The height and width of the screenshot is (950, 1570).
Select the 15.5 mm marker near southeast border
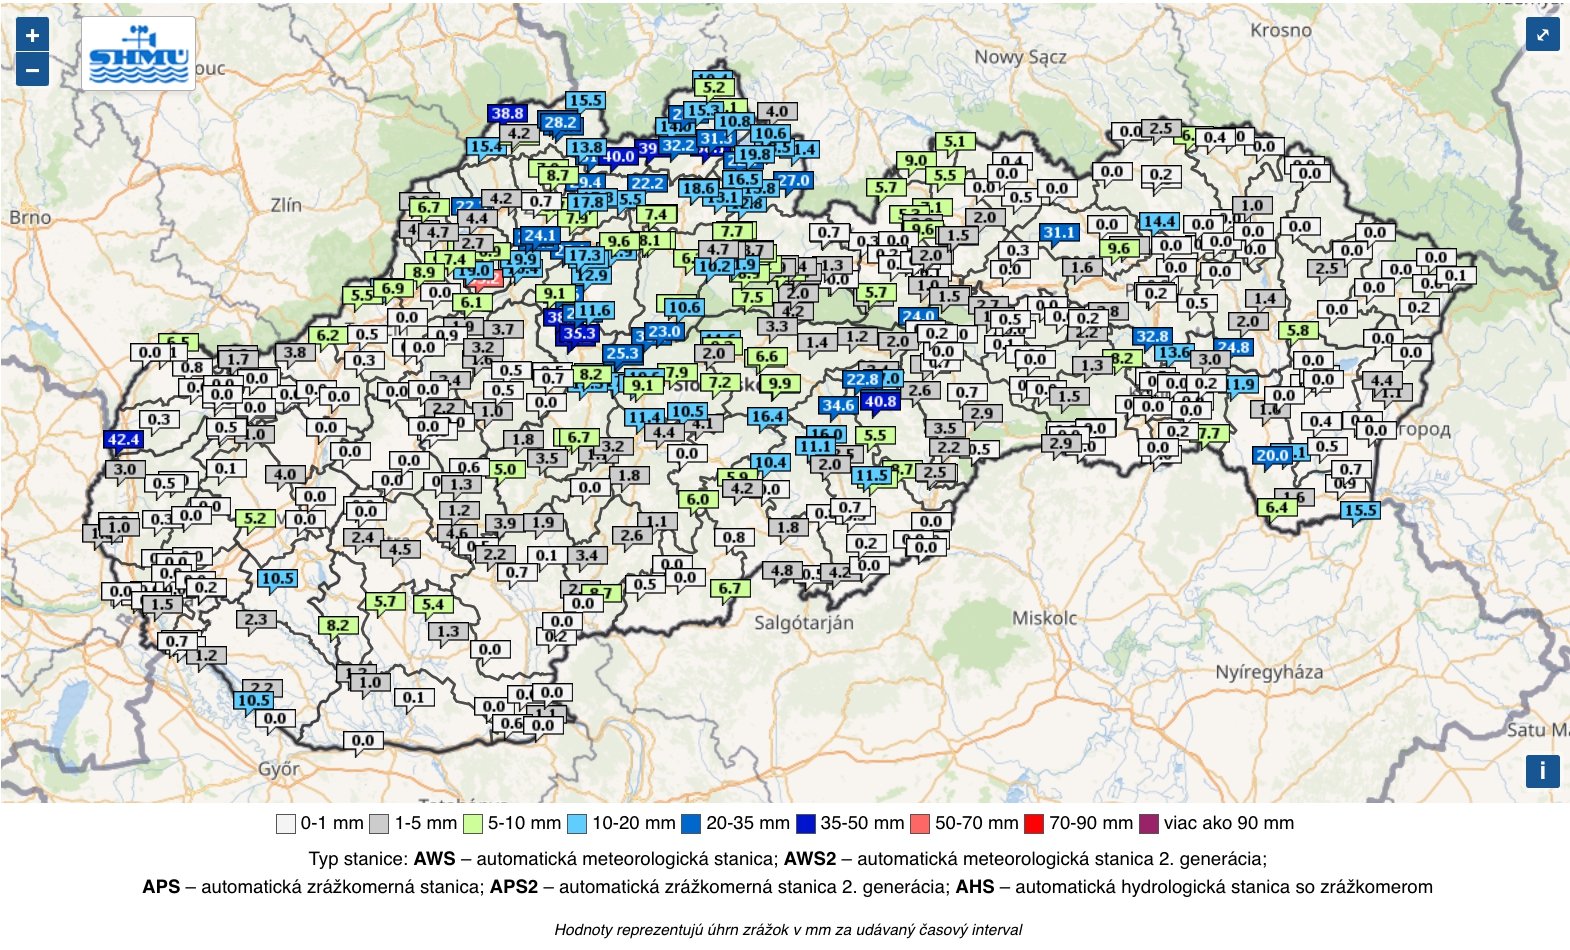point(1361,510)
